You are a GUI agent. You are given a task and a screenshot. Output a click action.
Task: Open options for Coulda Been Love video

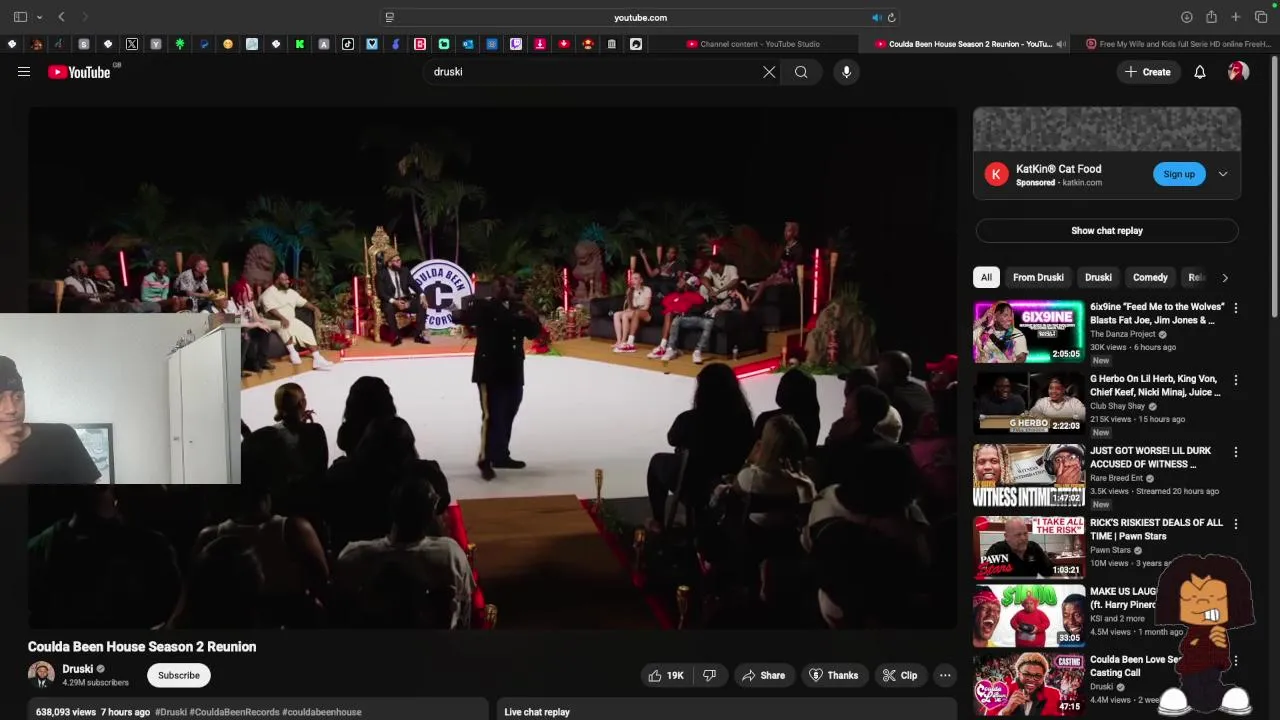tap(1236, 661)
